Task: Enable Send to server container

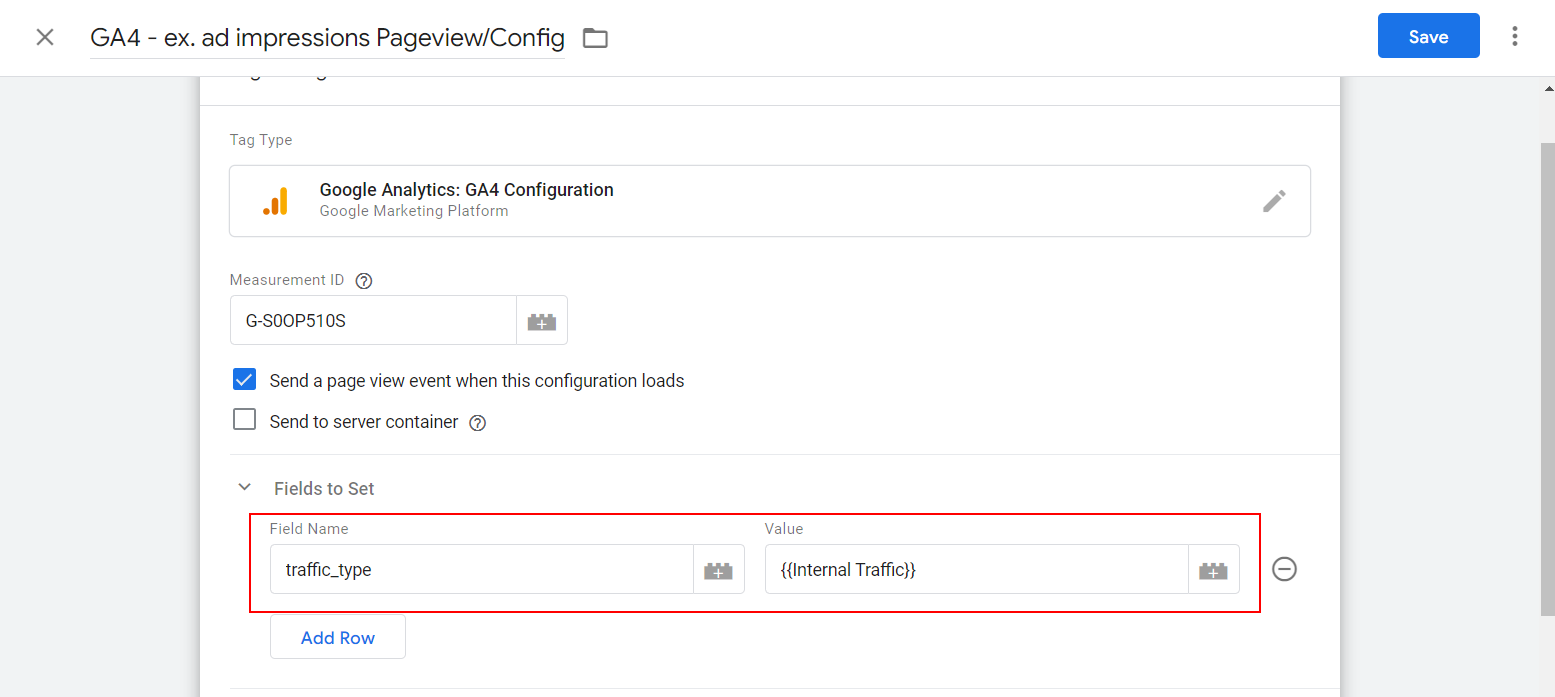Action: point(244,419)
